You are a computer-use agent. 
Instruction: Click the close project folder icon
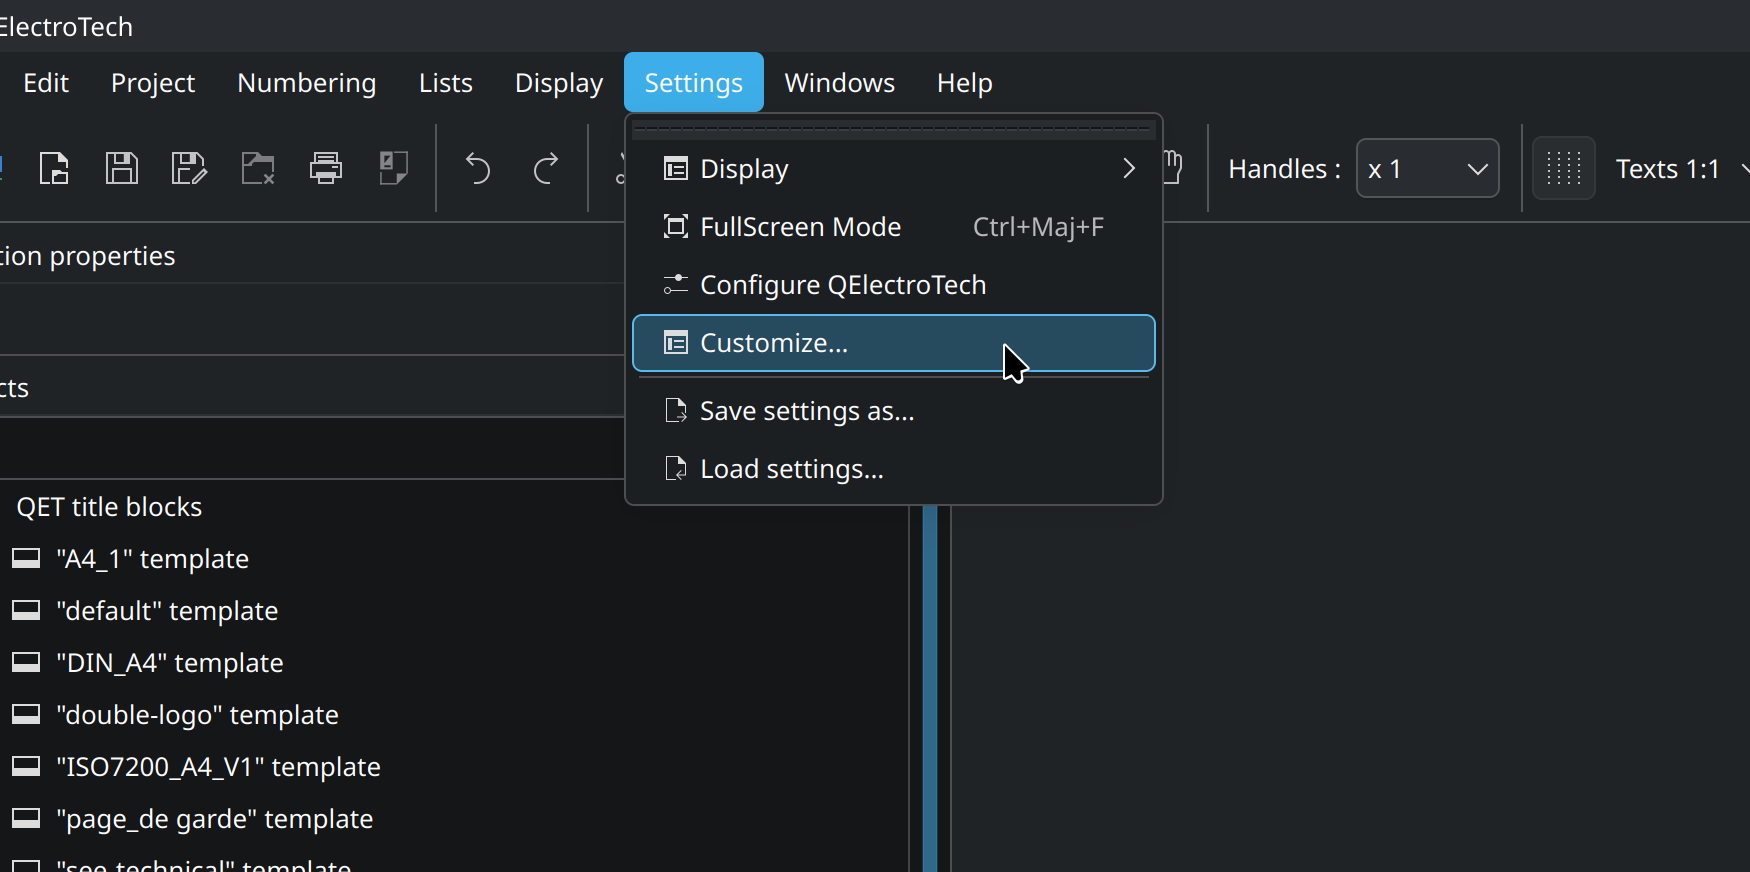(258, 168)
